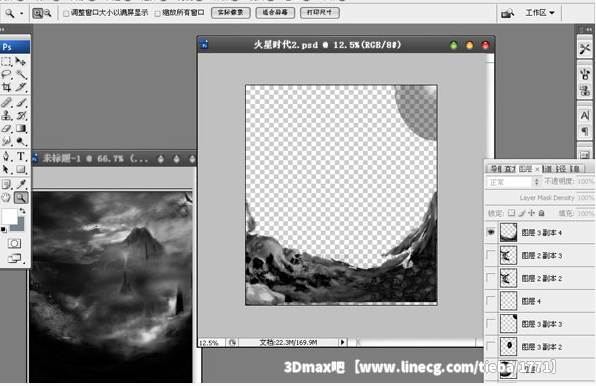The width and height of the screenshot is (596, 386).
Task: Select the Eyedropper tool
Action: pyautogui.click(x=21, y=184)
